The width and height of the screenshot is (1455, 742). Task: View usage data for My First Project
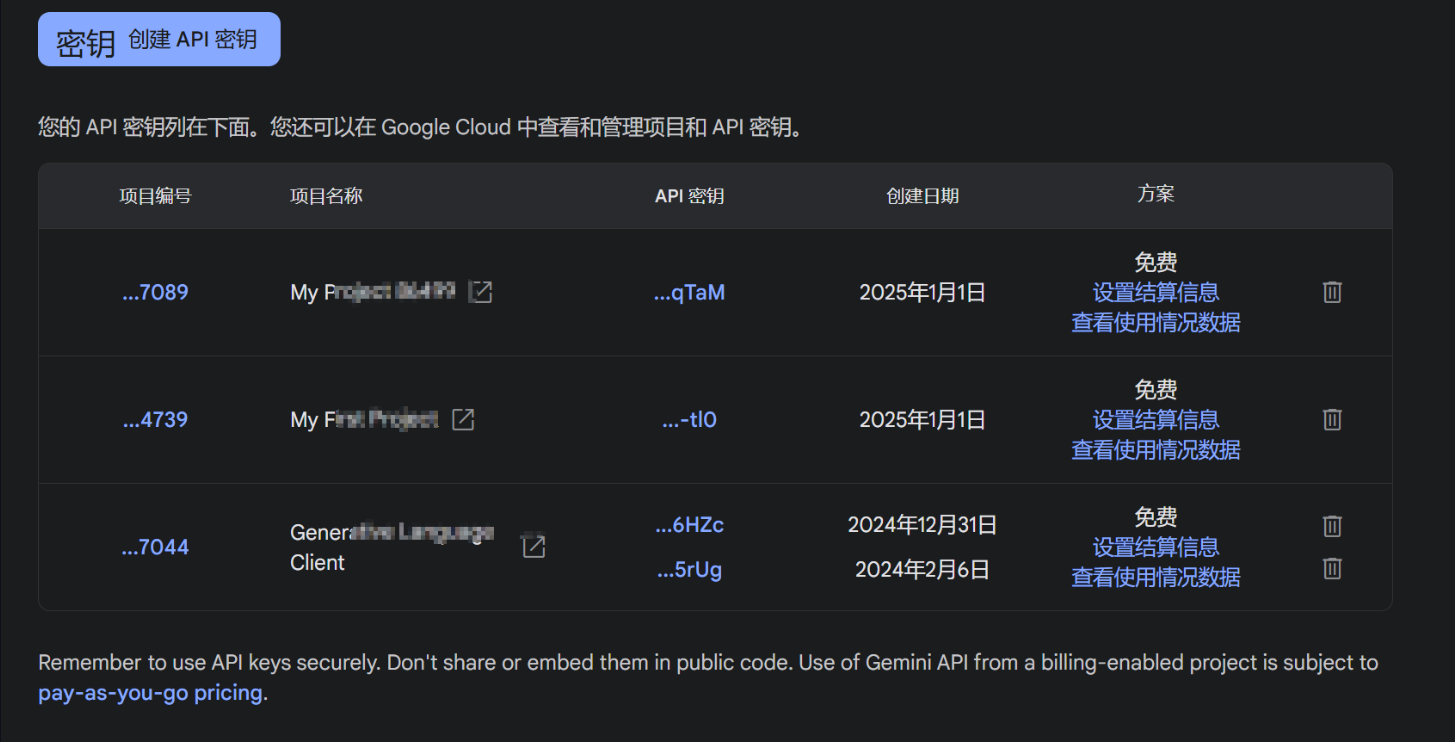point(1155,450)
